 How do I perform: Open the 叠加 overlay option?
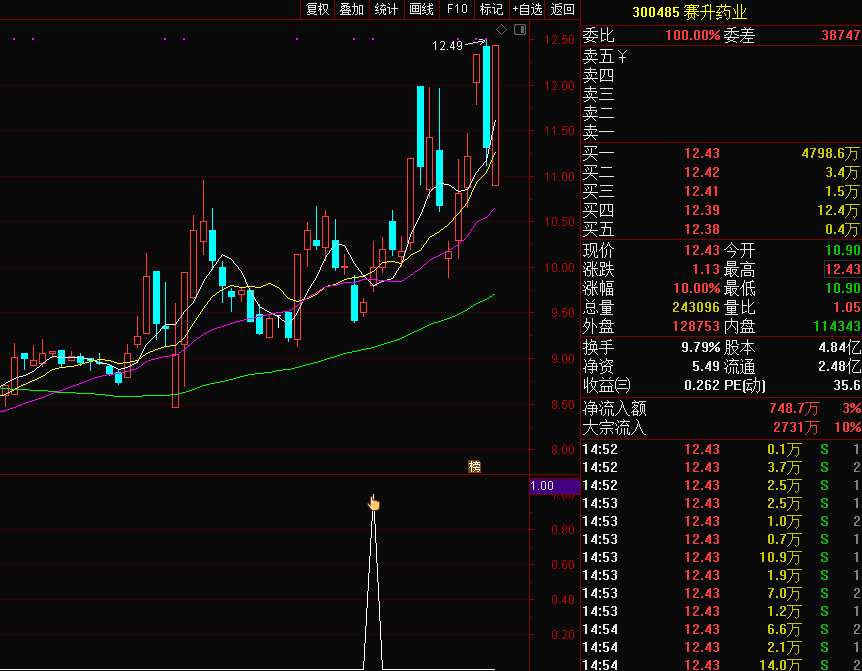tap(352, 9)
